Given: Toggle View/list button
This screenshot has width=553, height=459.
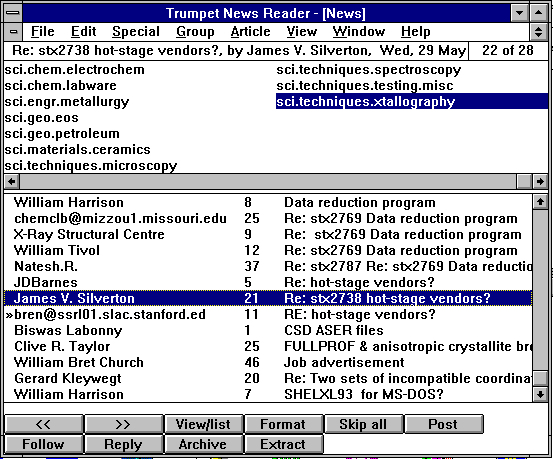Looking at the screenshot, I should click(x=203, y=424).
